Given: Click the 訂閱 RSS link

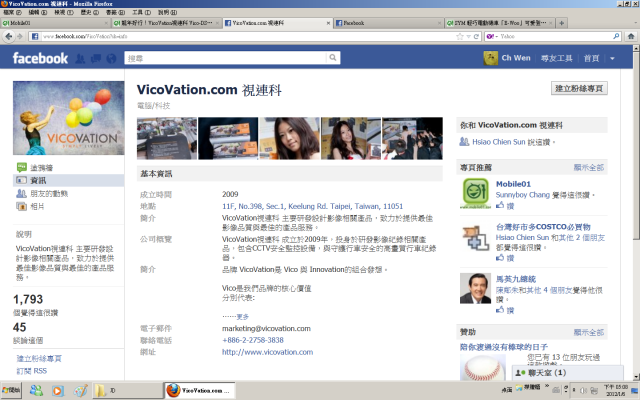Looking at the screenshot, I should (x=31, y=371).
